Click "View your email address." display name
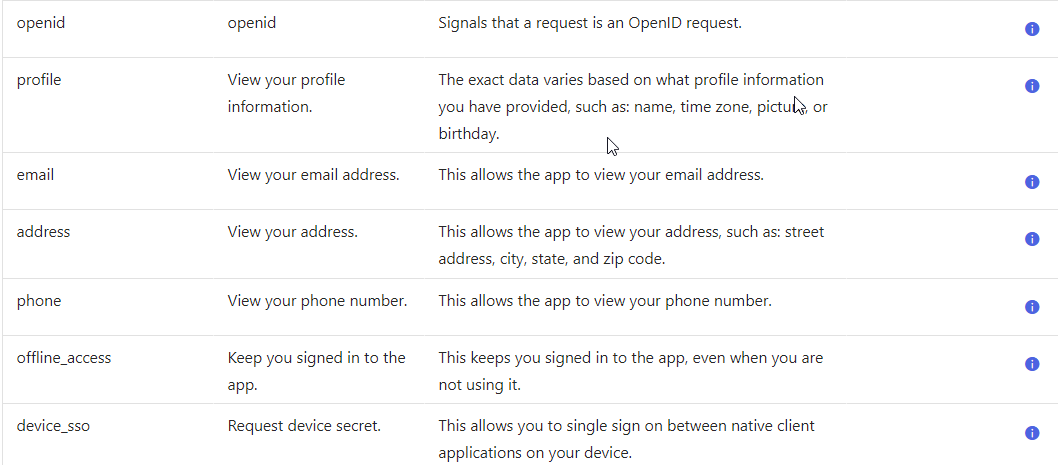Screen dimensions: 1058x465 pyautogui.click(x=313, y=174)
